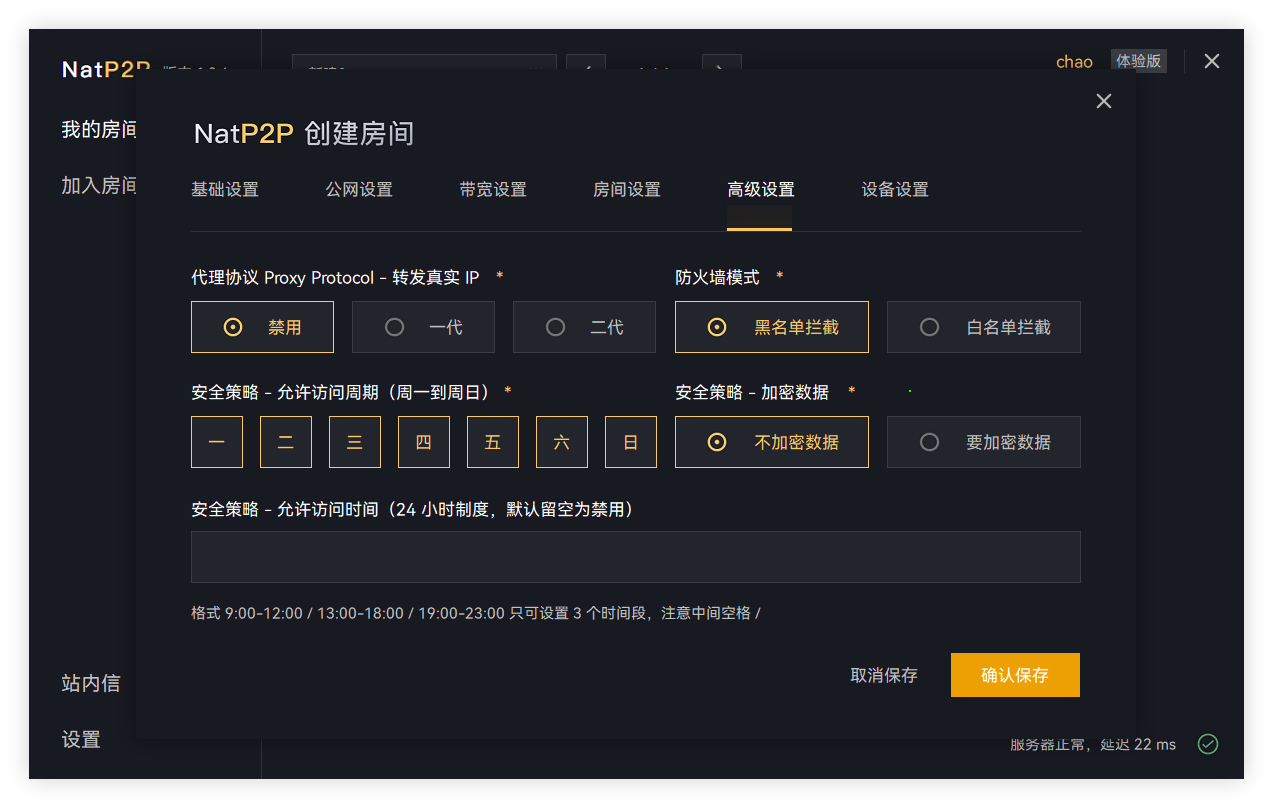Click 取消保存 to cancel saving
The width and height of the screenshot is (1275, 810).
(884, 675)
